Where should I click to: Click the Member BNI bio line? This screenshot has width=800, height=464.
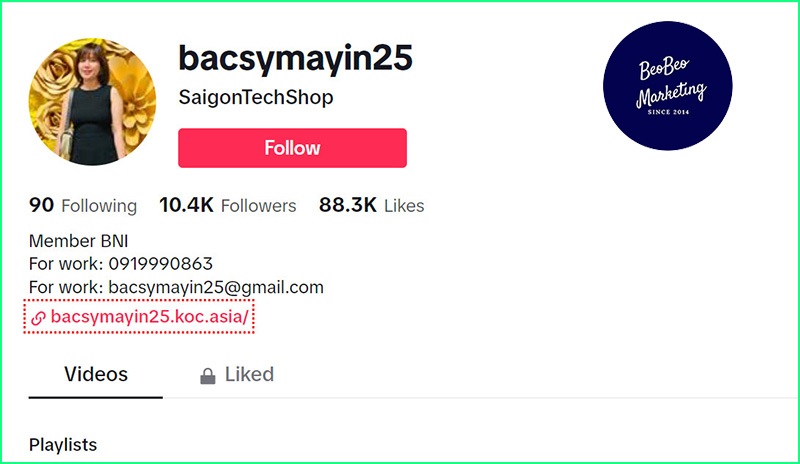tap(79, 241)
